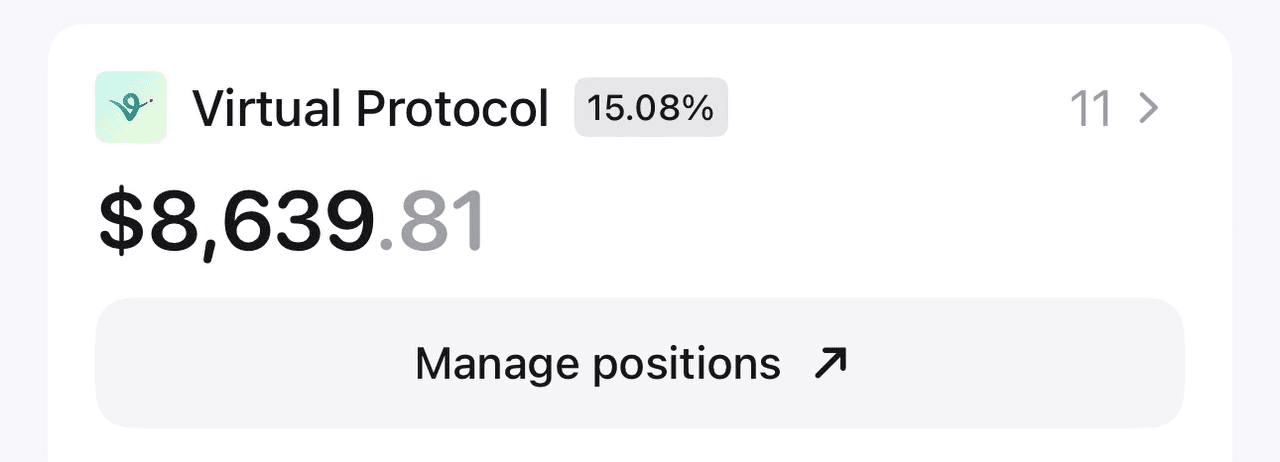
Task: Click the Virtual Protocol logo icon
Action: (131, 107)
